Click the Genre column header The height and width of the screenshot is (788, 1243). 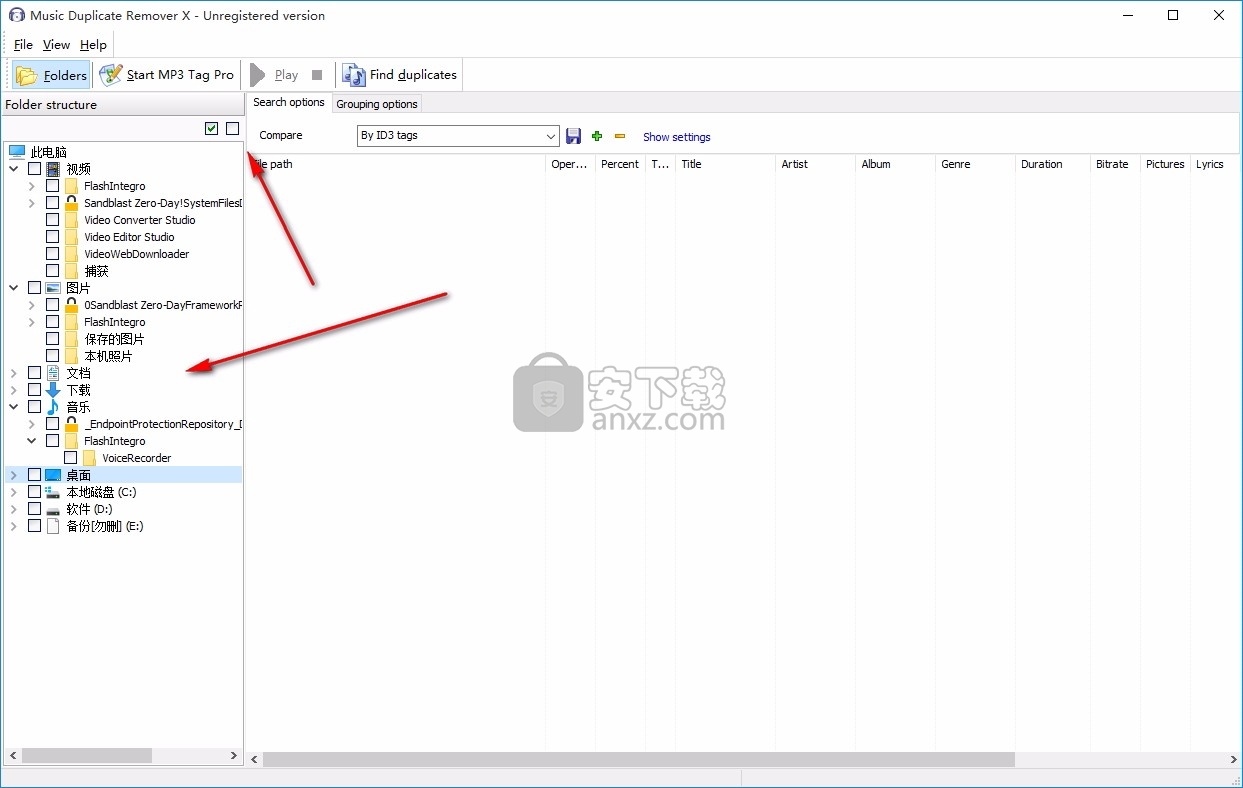975,164
